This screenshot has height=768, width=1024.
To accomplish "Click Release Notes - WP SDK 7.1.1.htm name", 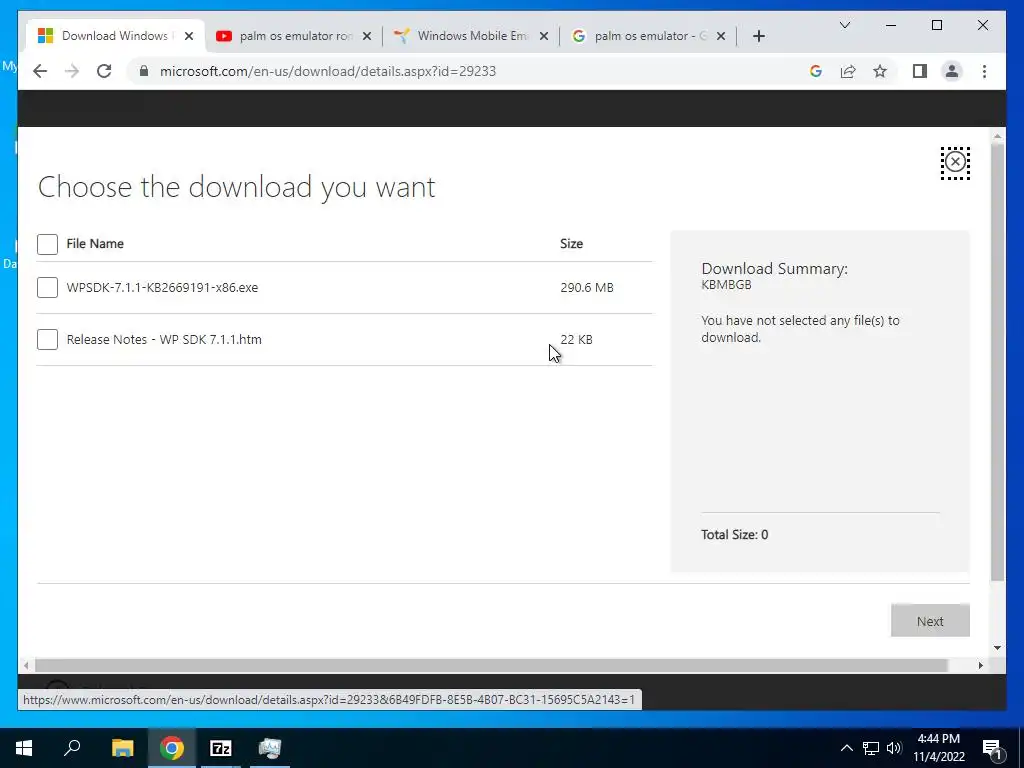I will (164, 340).
